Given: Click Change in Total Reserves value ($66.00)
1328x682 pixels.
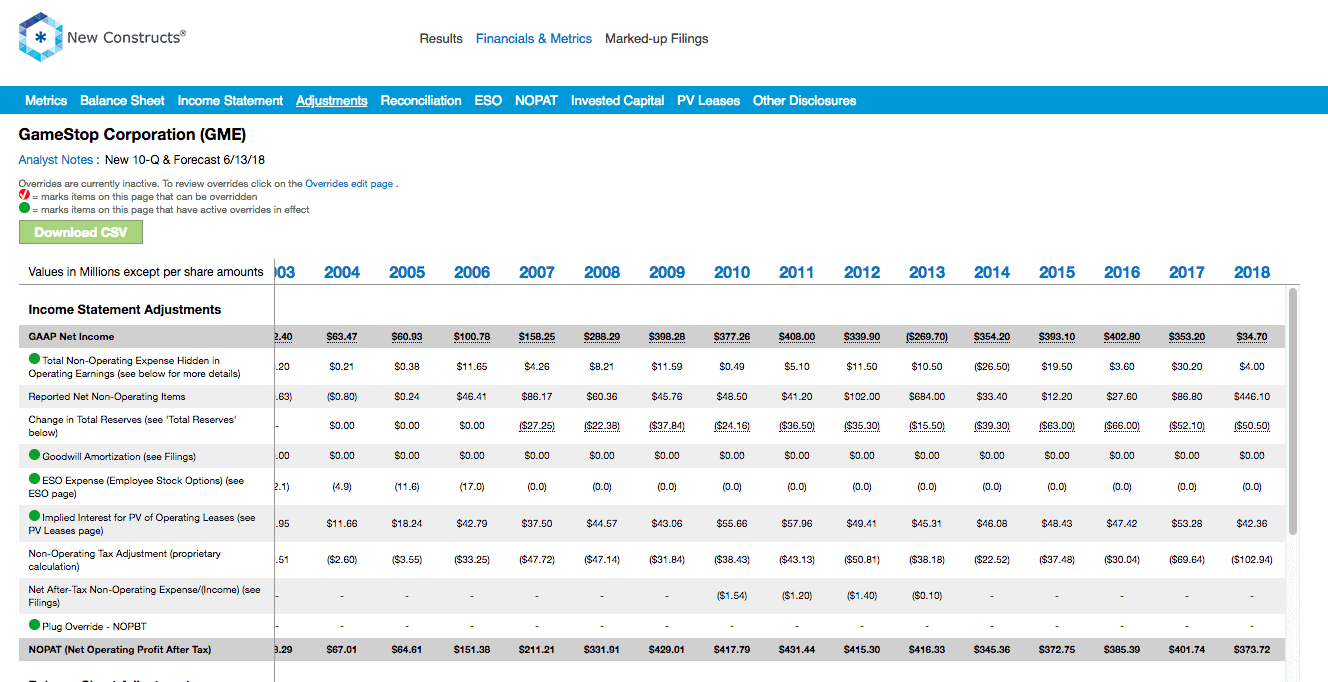Looking at the screenshot, I should [x=1122, y=426].
